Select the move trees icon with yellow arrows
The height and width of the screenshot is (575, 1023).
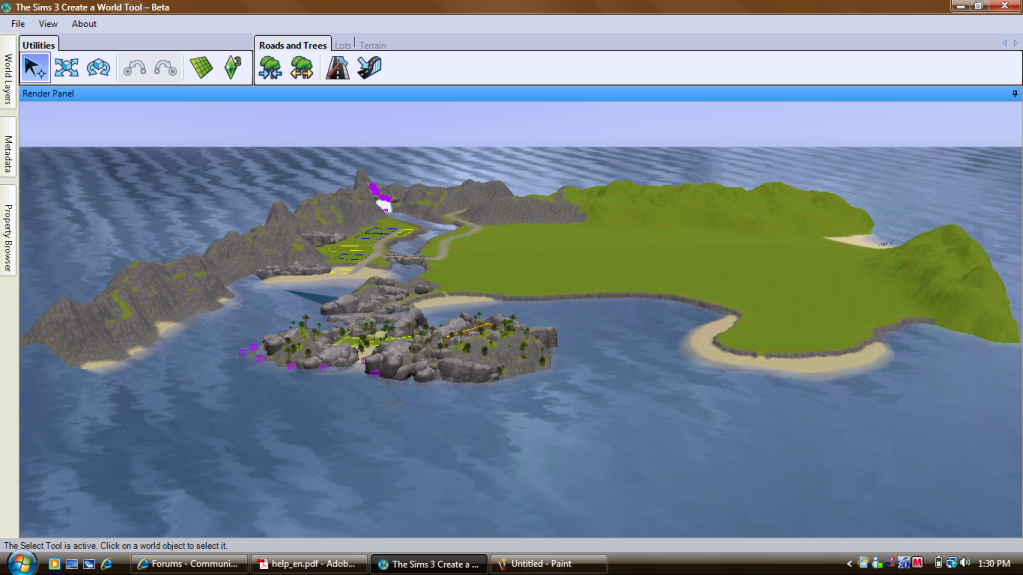click(x=301, y=68)
